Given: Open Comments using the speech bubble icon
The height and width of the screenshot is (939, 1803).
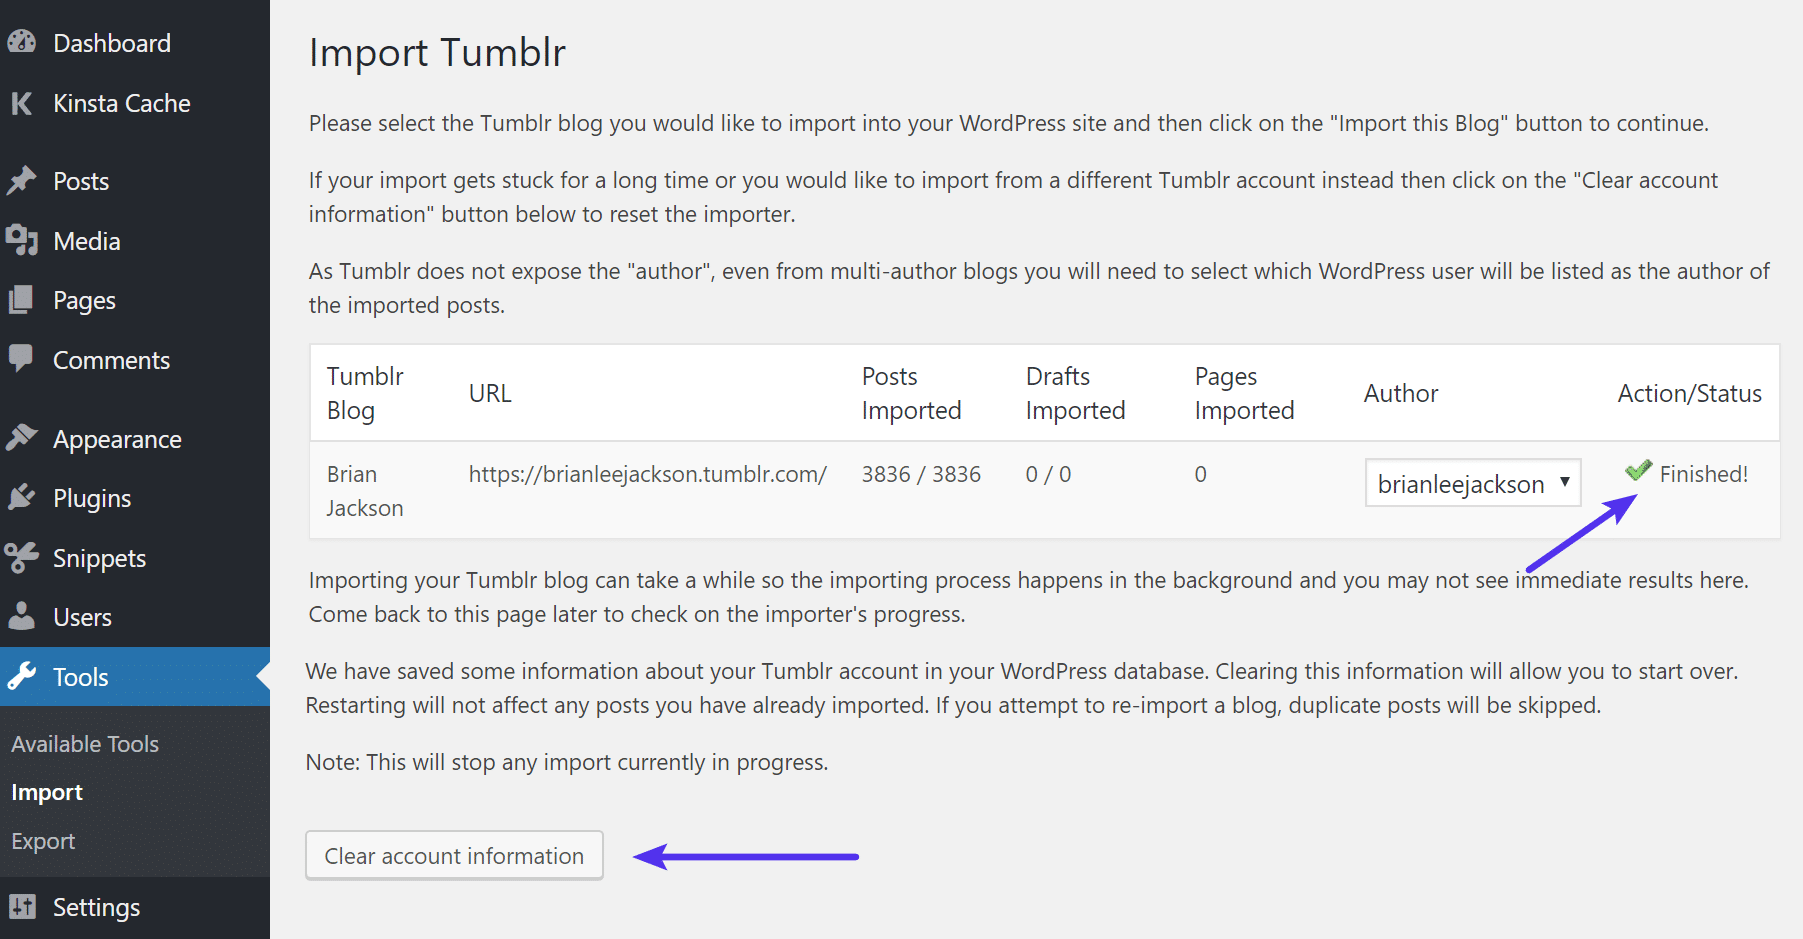Looking at the screenshot, I should click(22, 359).
